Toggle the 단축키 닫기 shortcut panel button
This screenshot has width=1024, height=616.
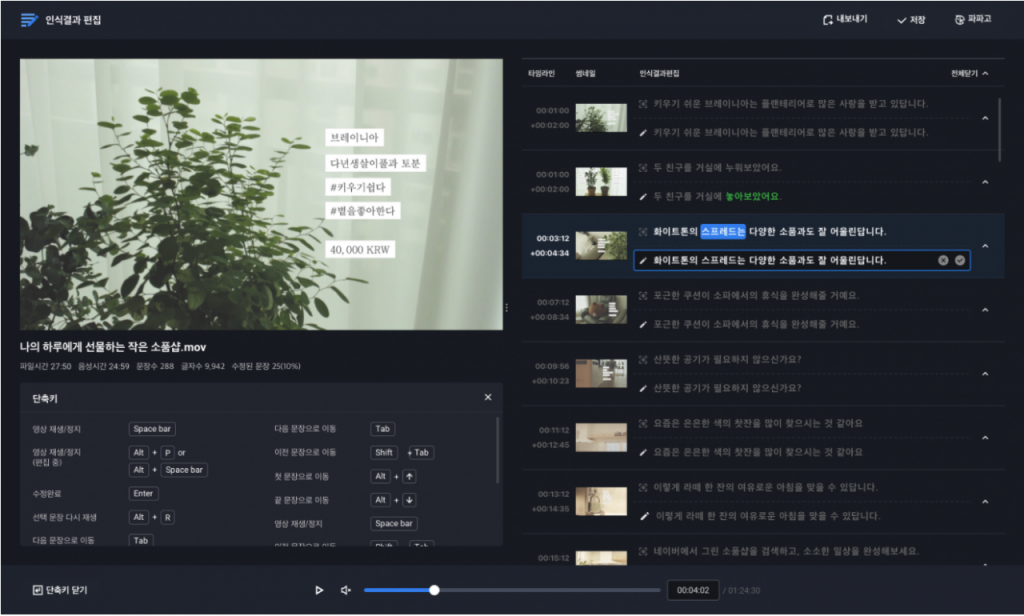tap(60, 590)
